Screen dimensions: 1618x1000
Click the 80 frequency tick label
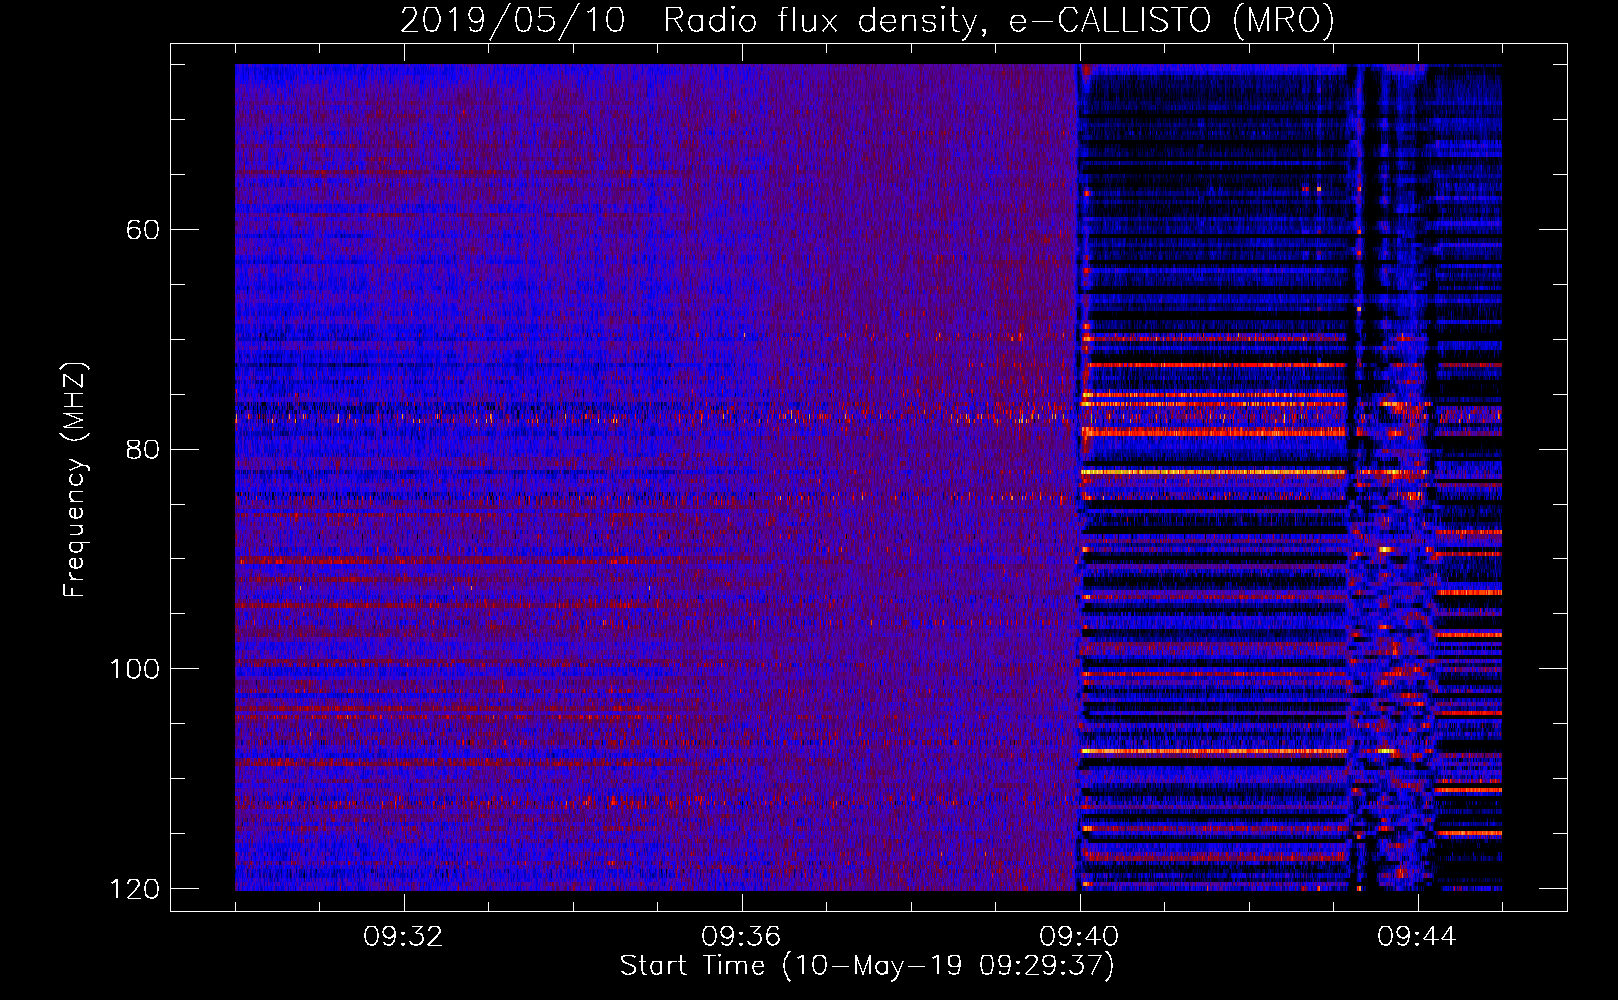tap(142, 449)
